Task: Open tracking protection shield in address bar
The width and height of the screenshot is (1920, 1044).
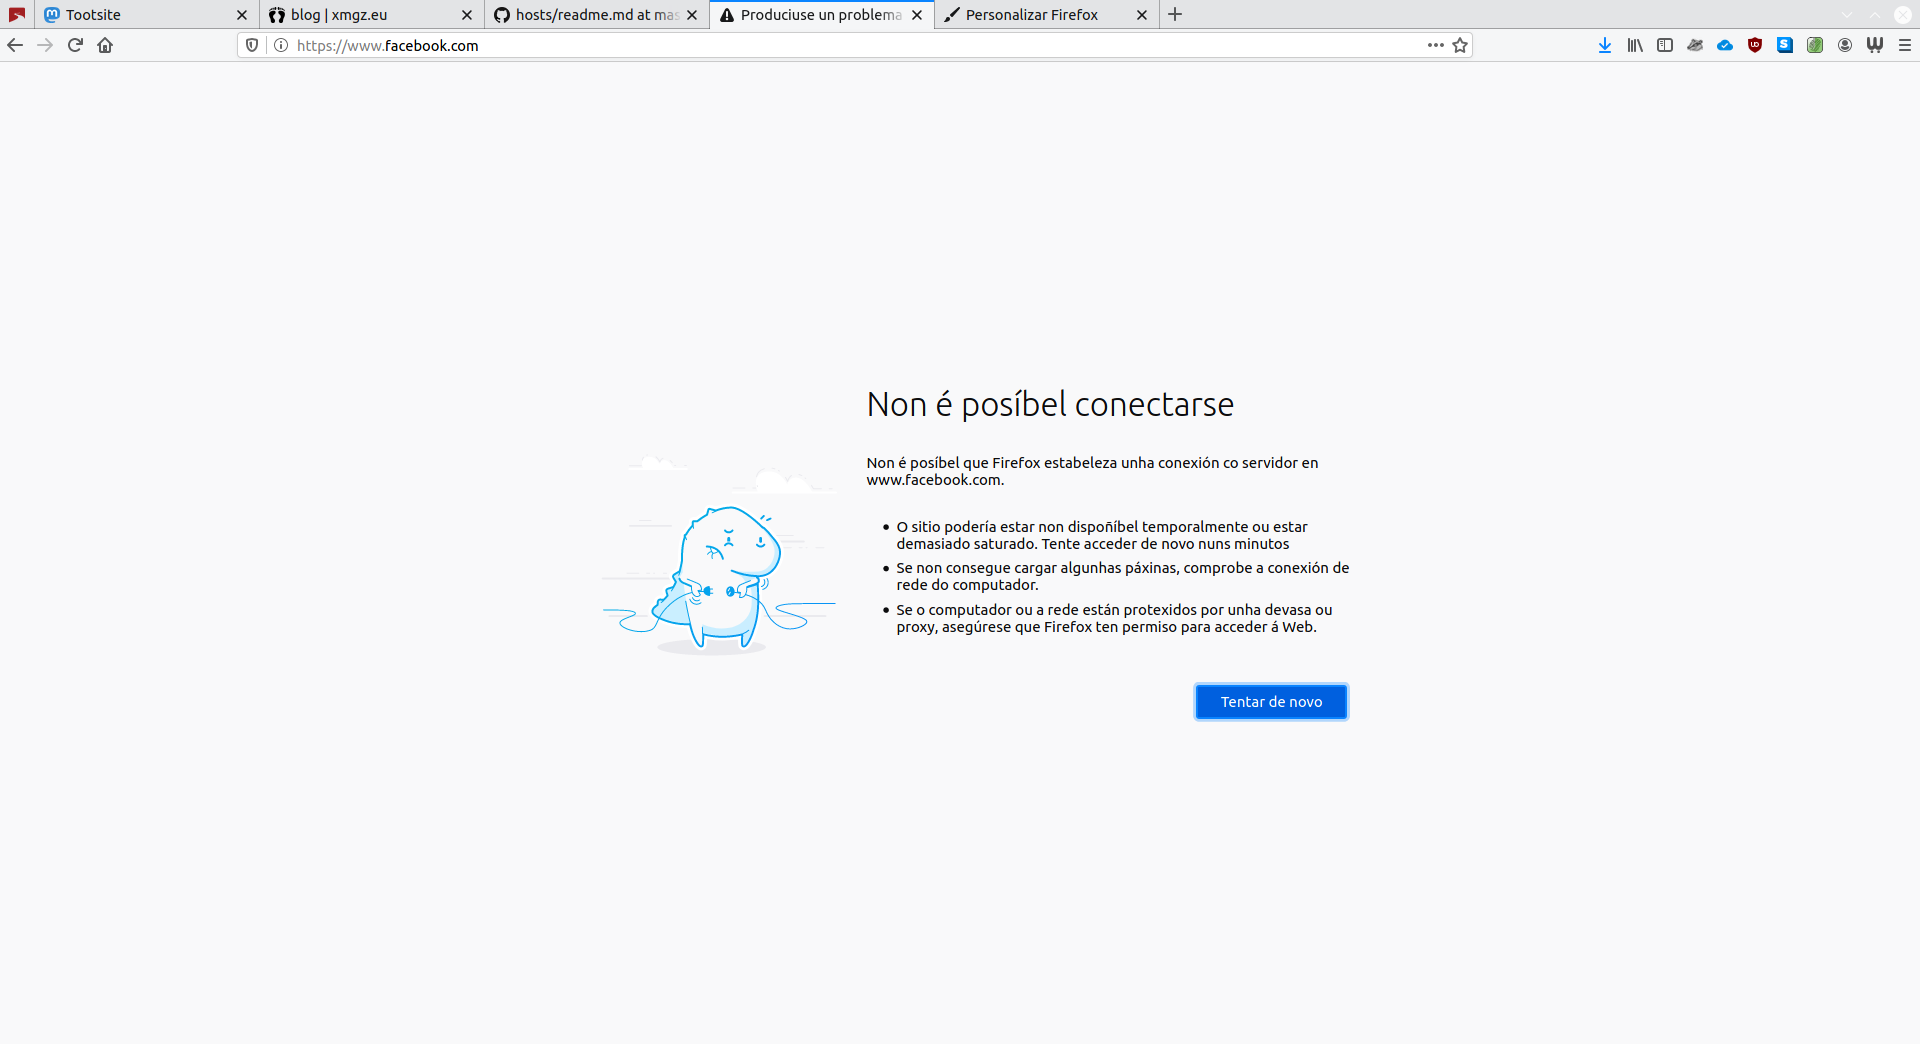Action: pyautogui.click(x=252, y=45)
